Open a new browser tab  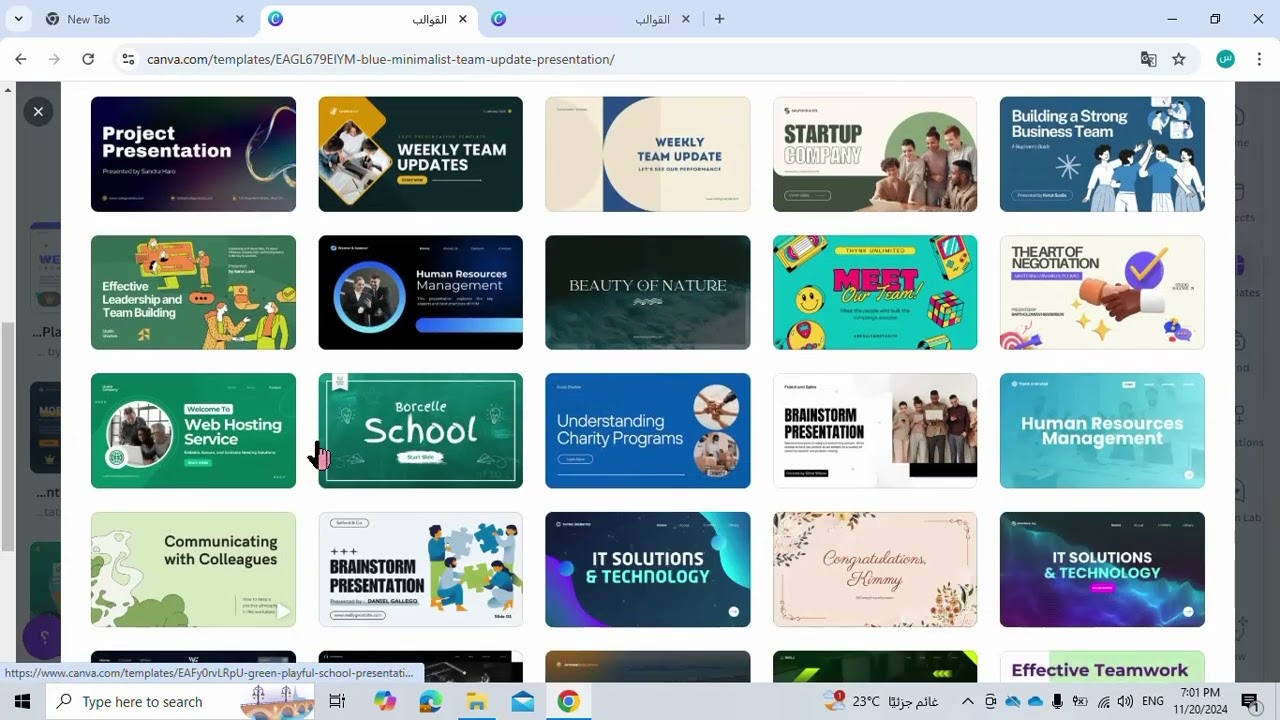coord(719,19)
